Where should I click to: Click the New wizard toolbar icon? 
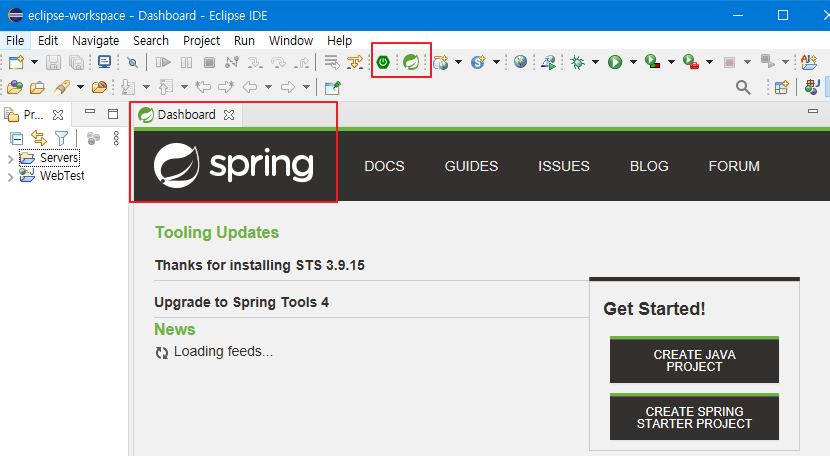coord(16,62)
